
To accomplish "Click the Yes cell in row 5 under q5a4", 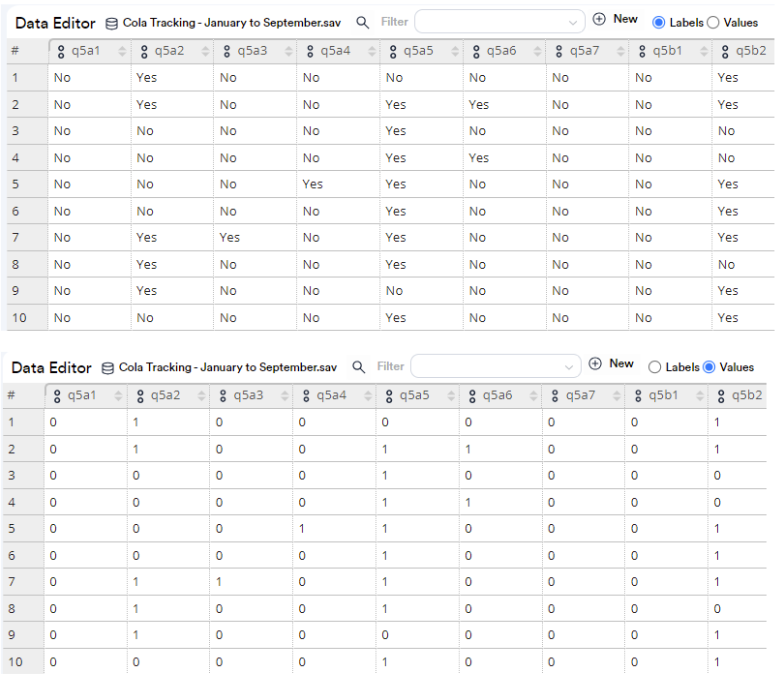I will (x=313, y=184).
